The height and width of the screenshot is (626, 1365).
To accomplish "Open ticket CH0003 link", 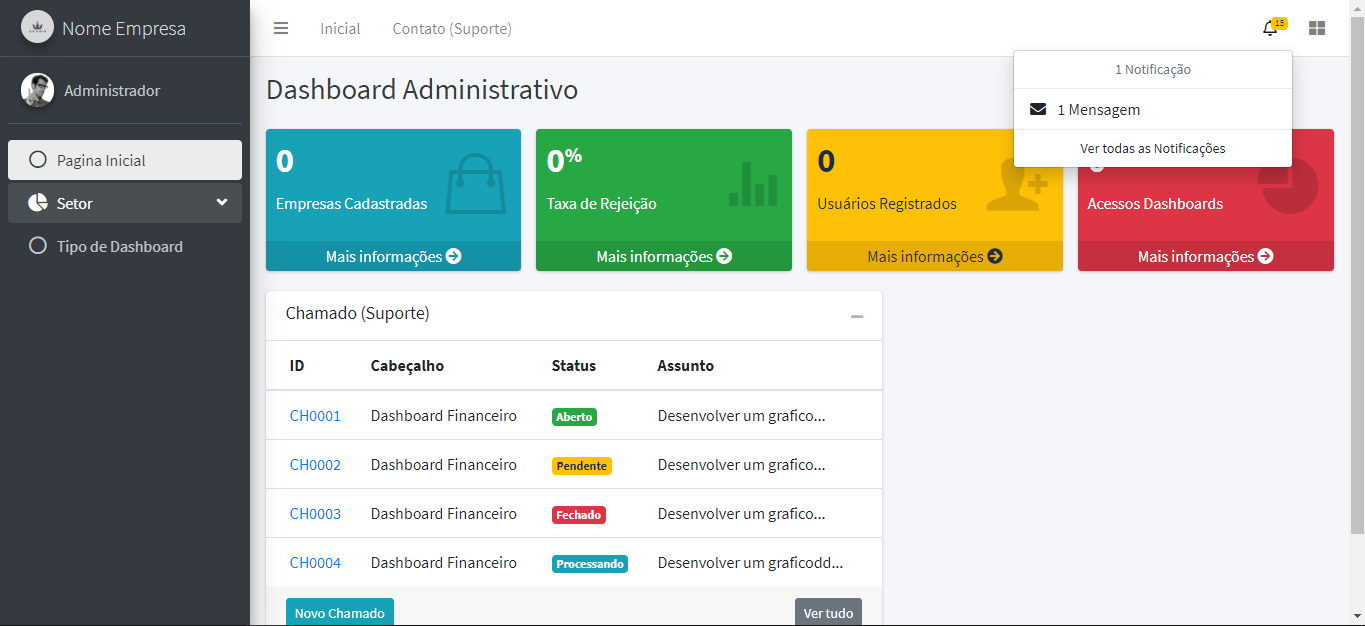I will click(315, 513).
